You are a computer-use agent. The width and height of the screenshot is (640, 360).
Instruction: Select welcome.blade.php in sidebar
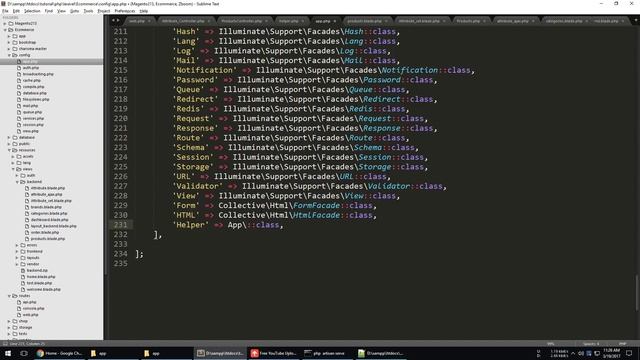pos(44,289)
